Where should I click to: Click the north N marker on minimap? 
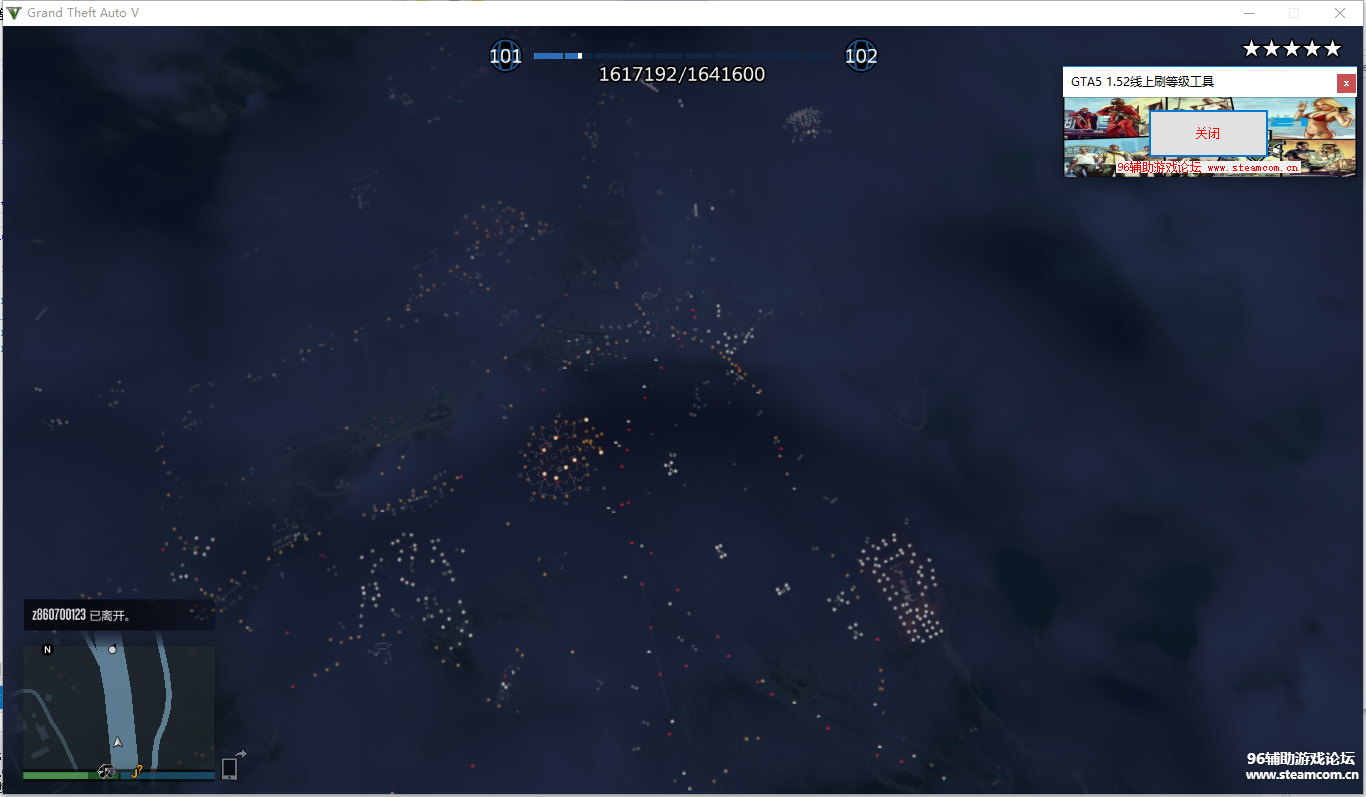(x=47, y=649)
